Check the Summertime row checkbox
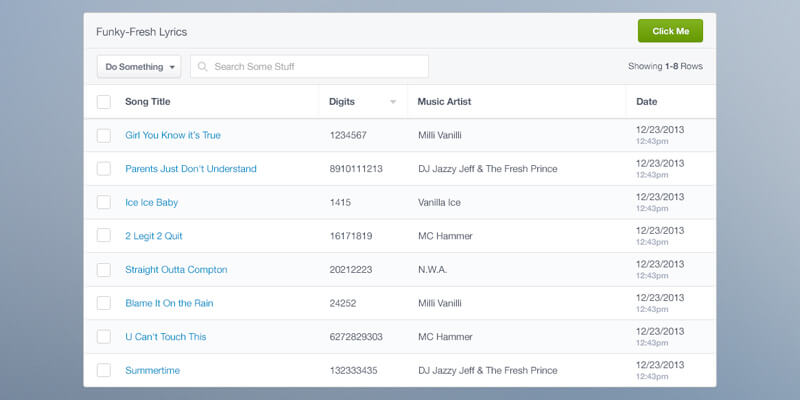800x400 pixels. 104,370
